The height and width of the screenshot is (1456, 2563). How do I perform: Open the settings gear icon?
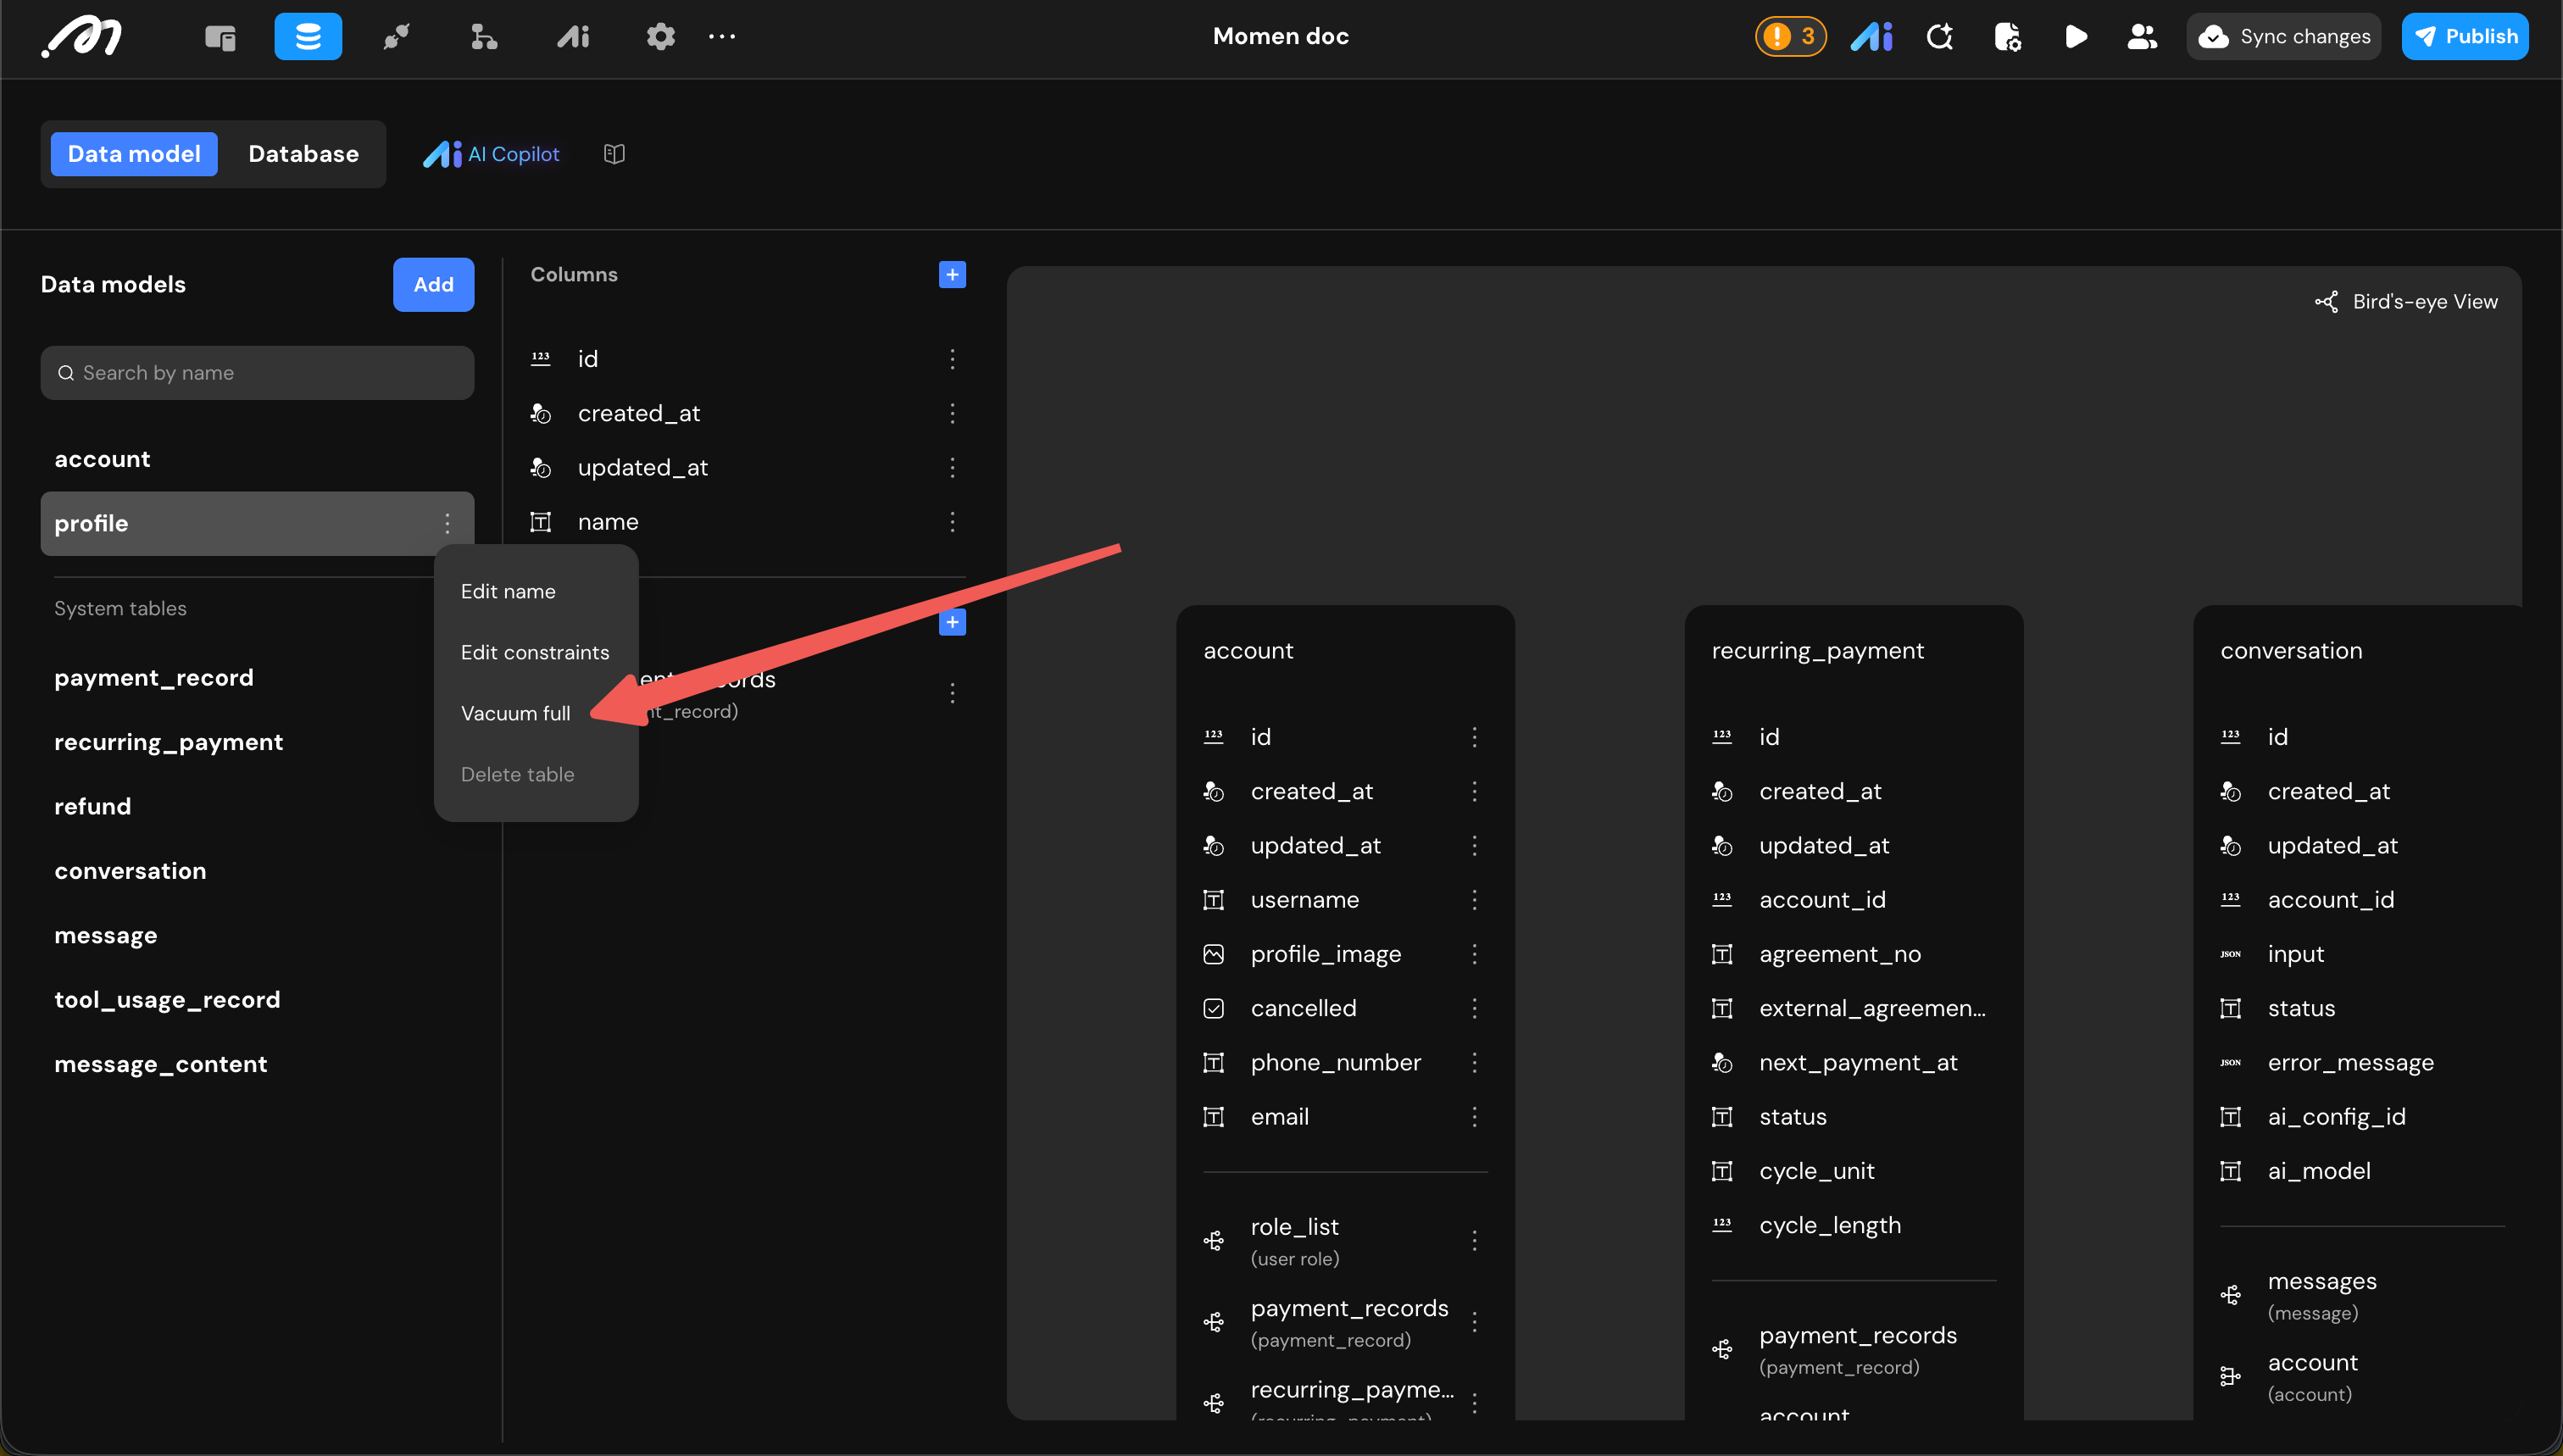pyautogui.click(x=660, y=37)
